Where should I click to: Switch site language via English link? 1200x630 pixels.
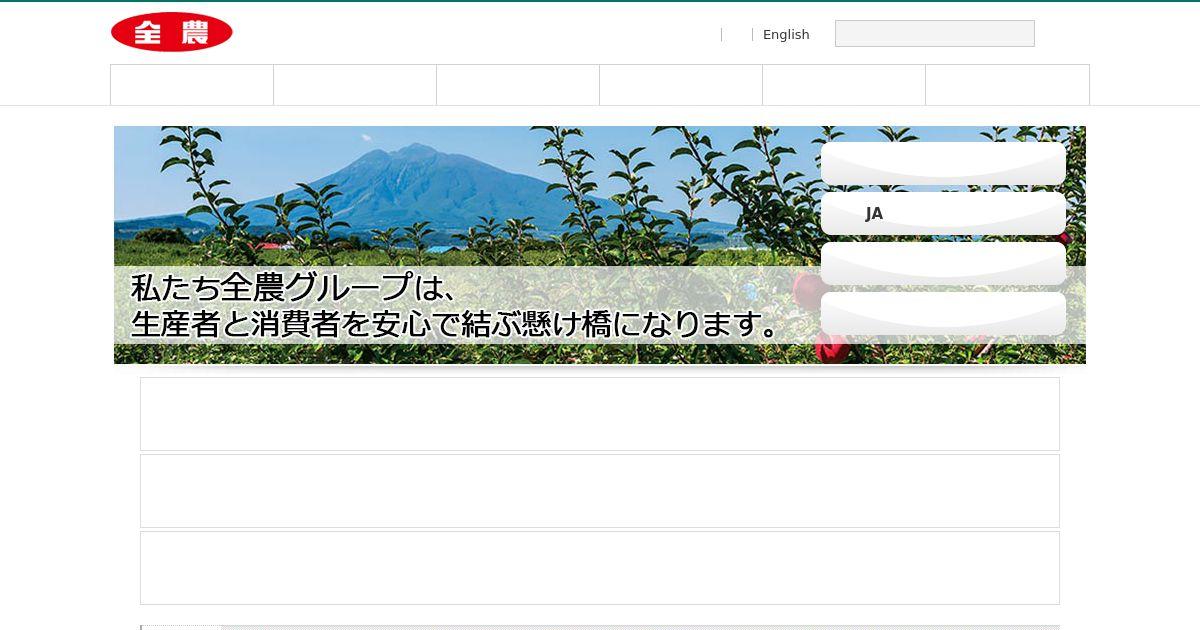[786, 34]
